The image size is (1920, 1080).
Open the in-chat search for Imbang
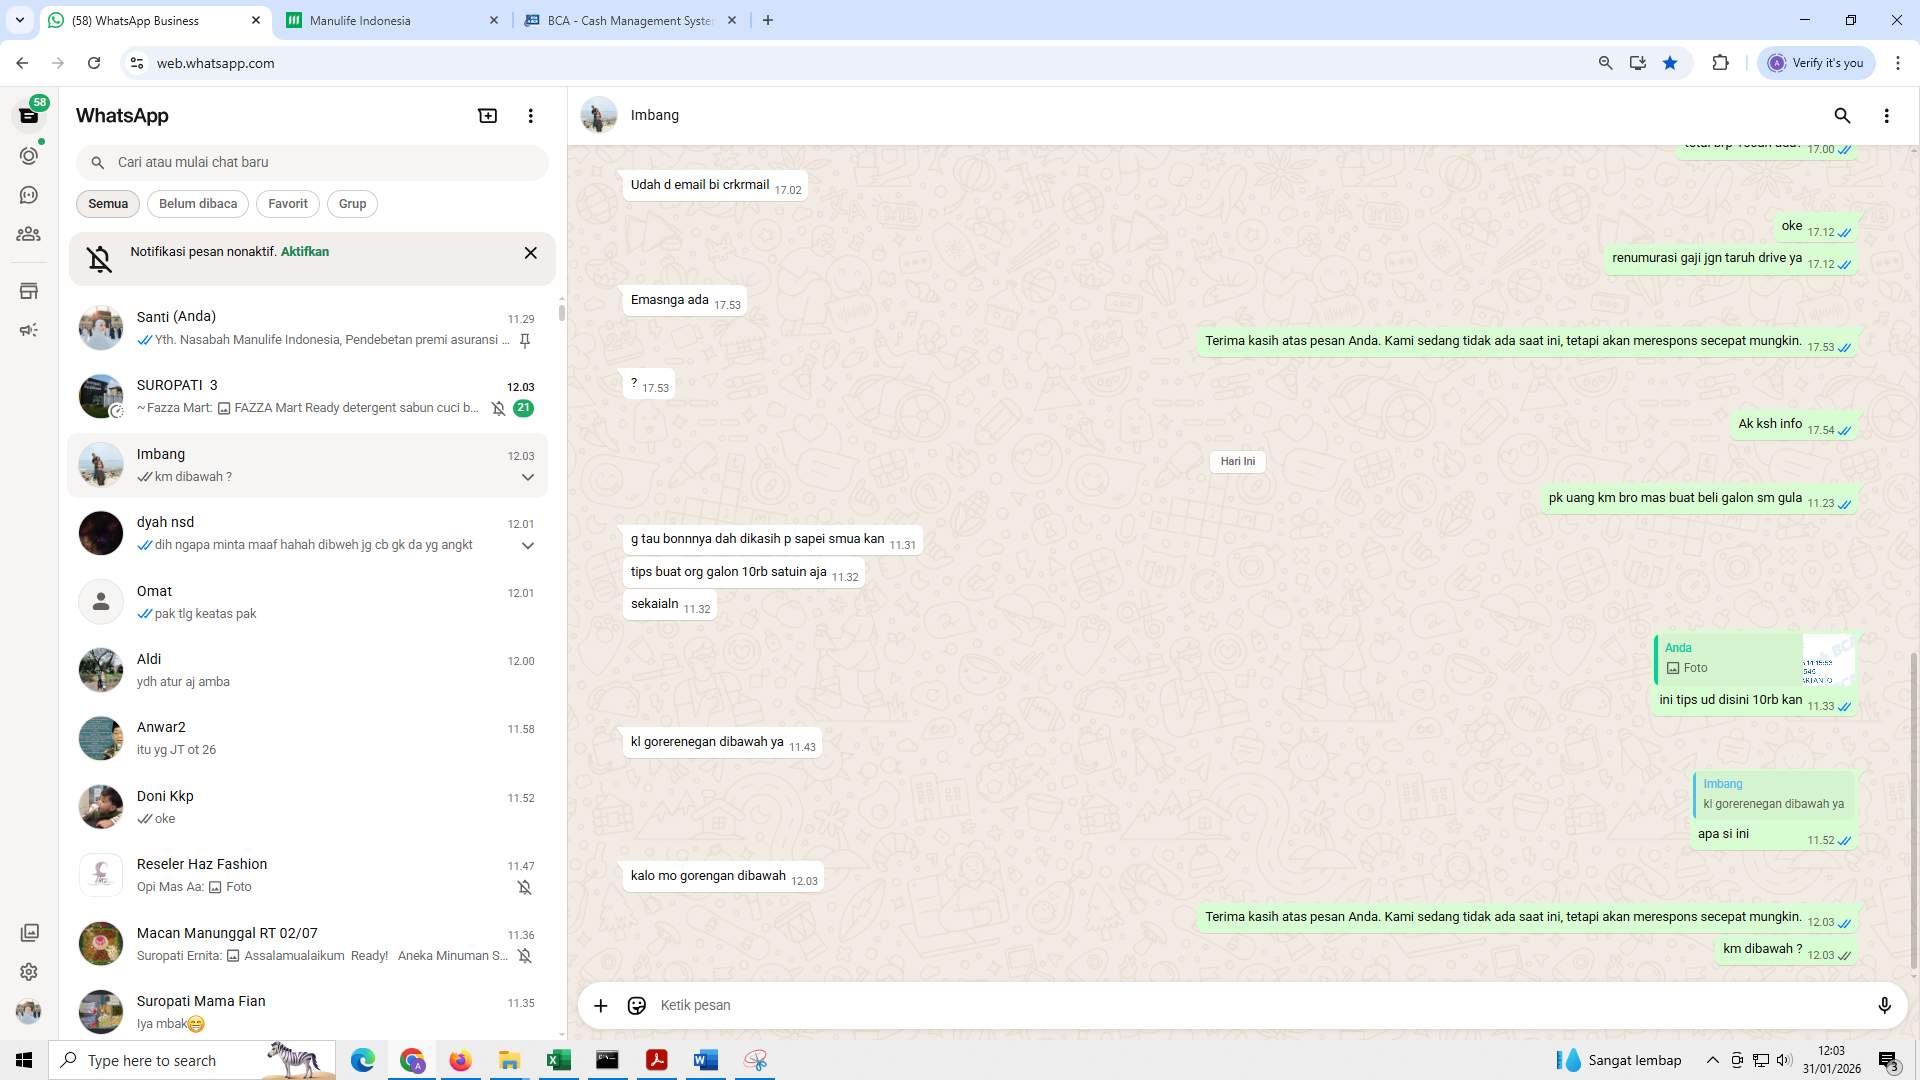coord(1842,115)
